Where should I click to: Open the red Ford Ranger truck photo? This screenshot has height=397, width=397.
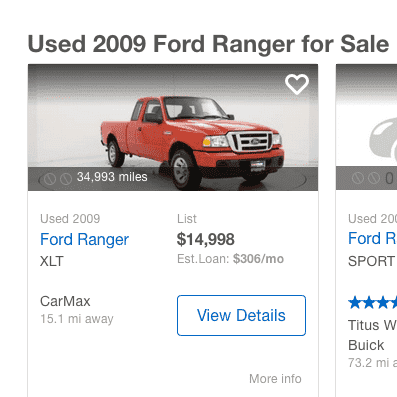point(173,127)
